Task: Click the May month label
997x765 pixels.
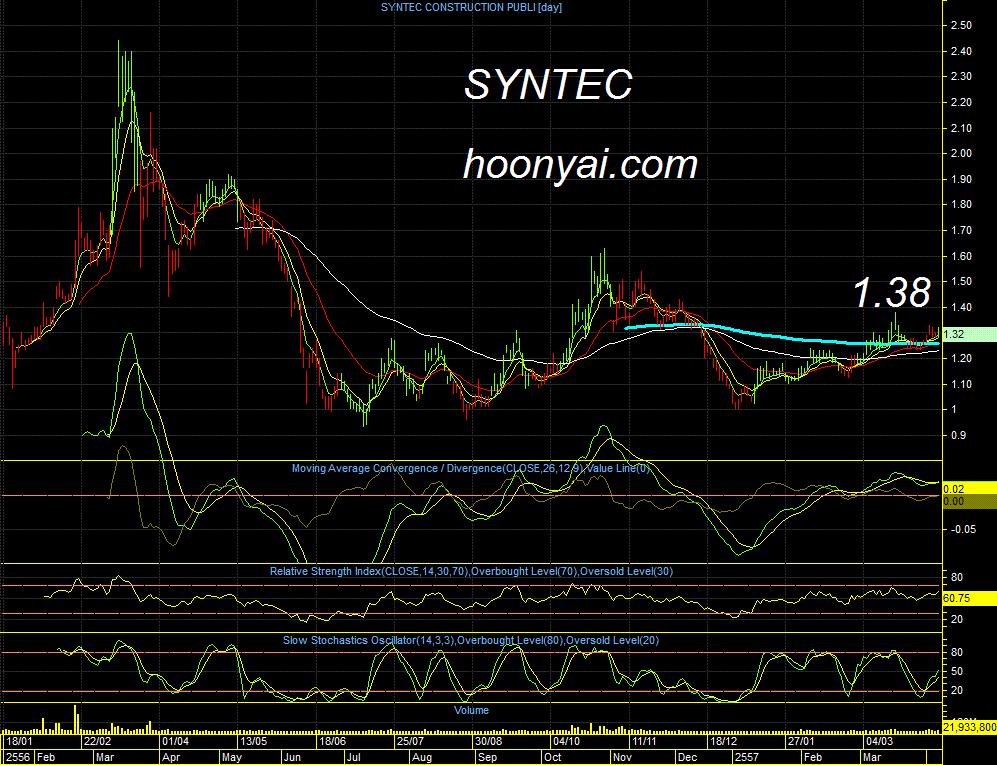Action: 232,757
